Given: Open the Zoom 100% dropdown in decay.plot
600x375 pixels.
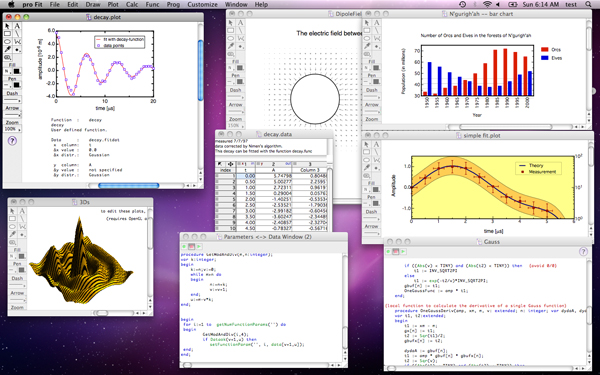Looking at the screenshot, I should point(12,129).
